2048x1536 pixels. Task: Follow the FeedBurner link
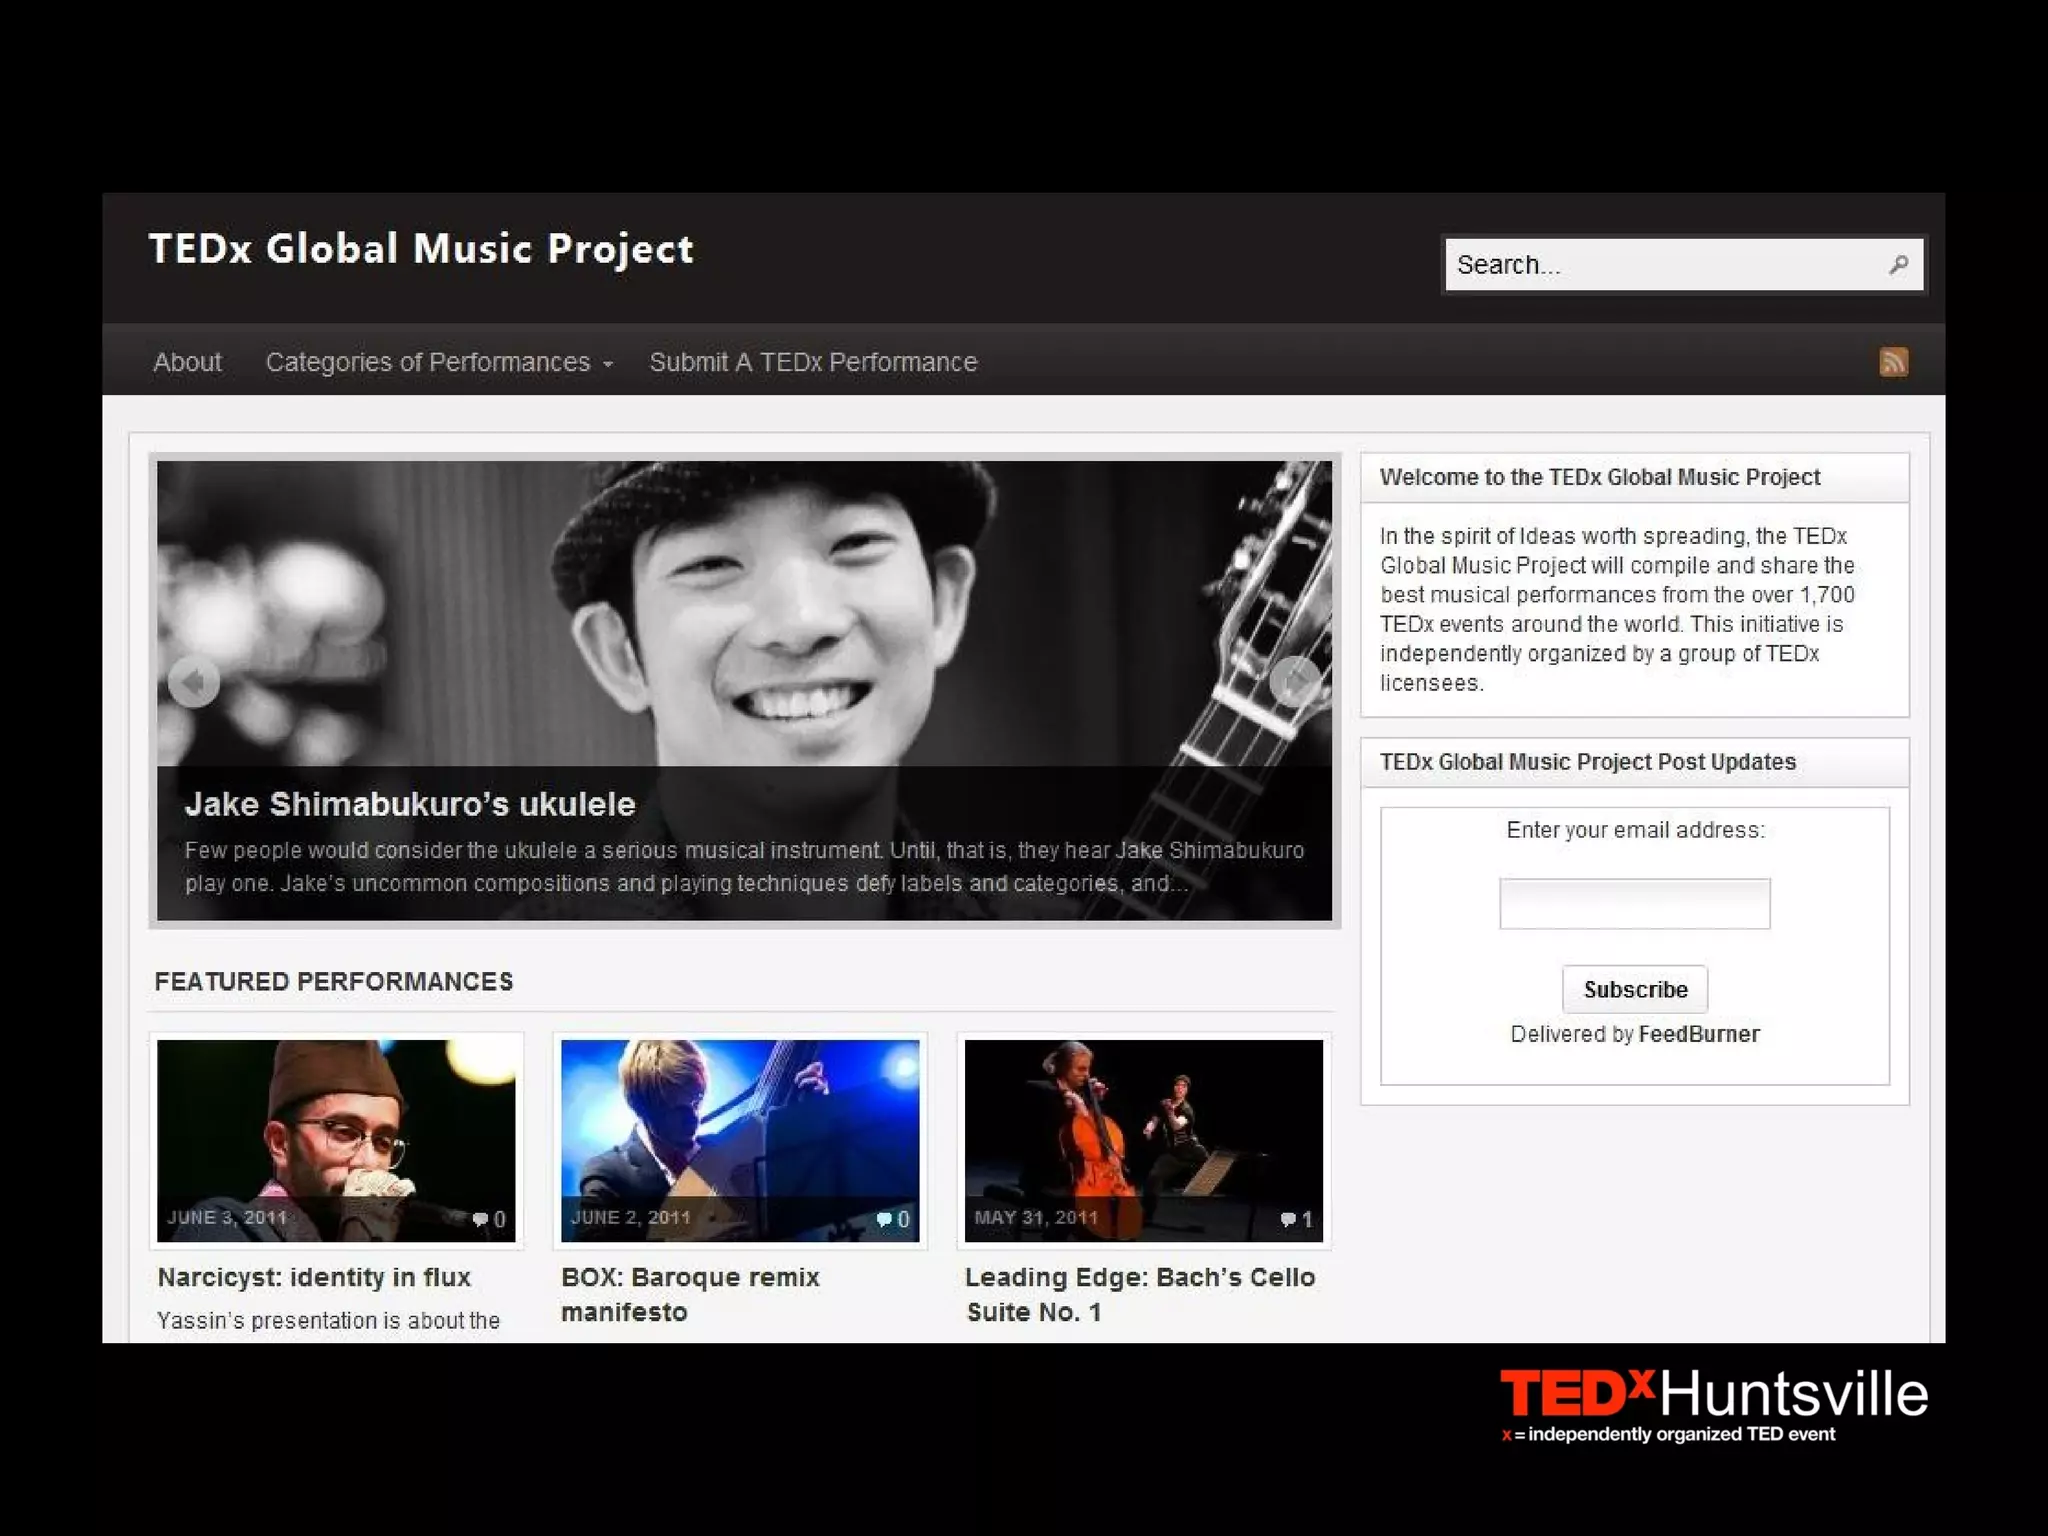[x=1698, y=1034]
